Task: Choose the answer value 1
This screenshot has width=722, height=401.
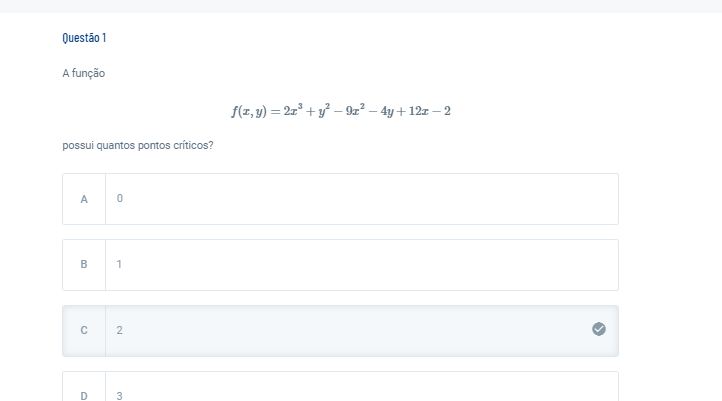Action: 119,264
